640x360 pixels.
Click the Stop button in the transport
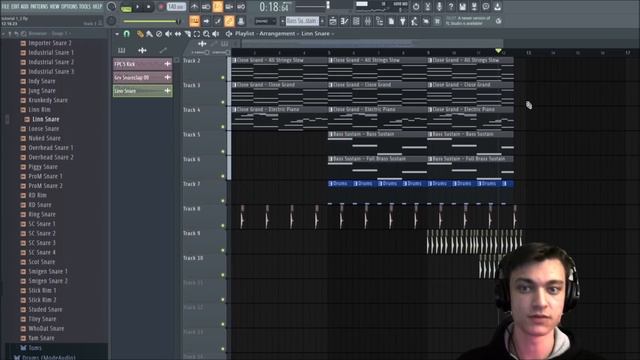[x=148, y=7]
